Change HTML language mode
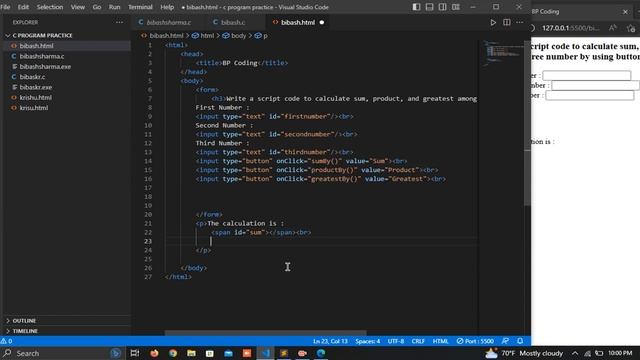This screenshot has width=640, height=360. (440, 341)
